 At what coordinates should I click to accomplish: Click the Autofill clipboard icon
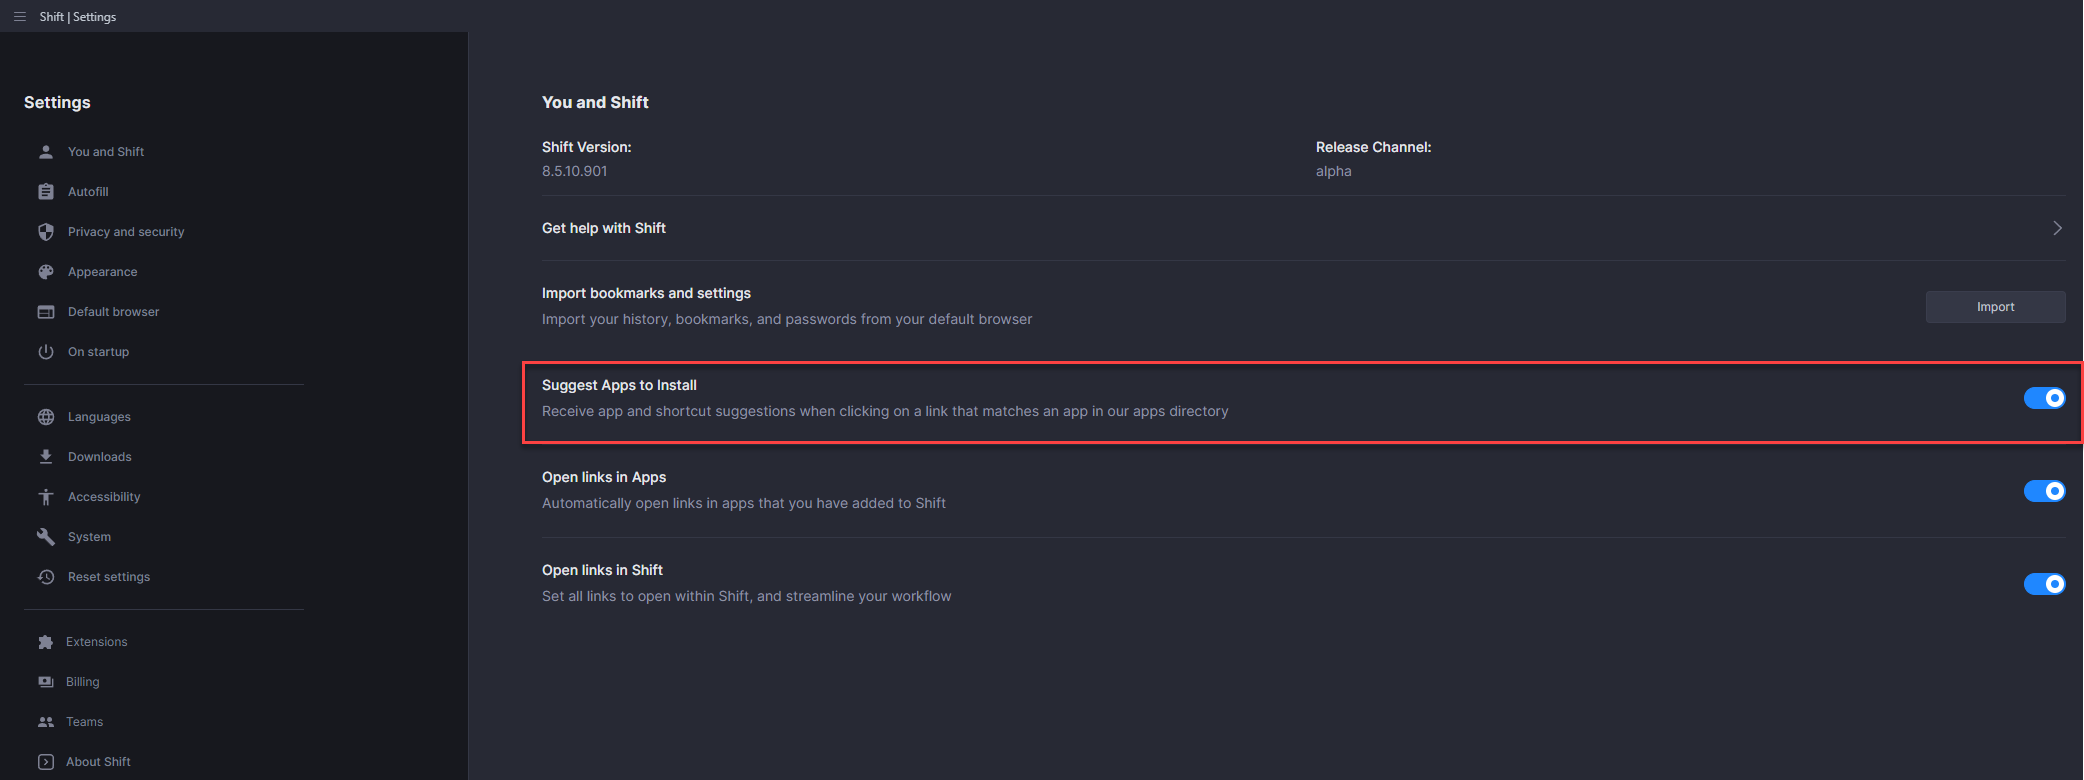click(x=46, y=192)
